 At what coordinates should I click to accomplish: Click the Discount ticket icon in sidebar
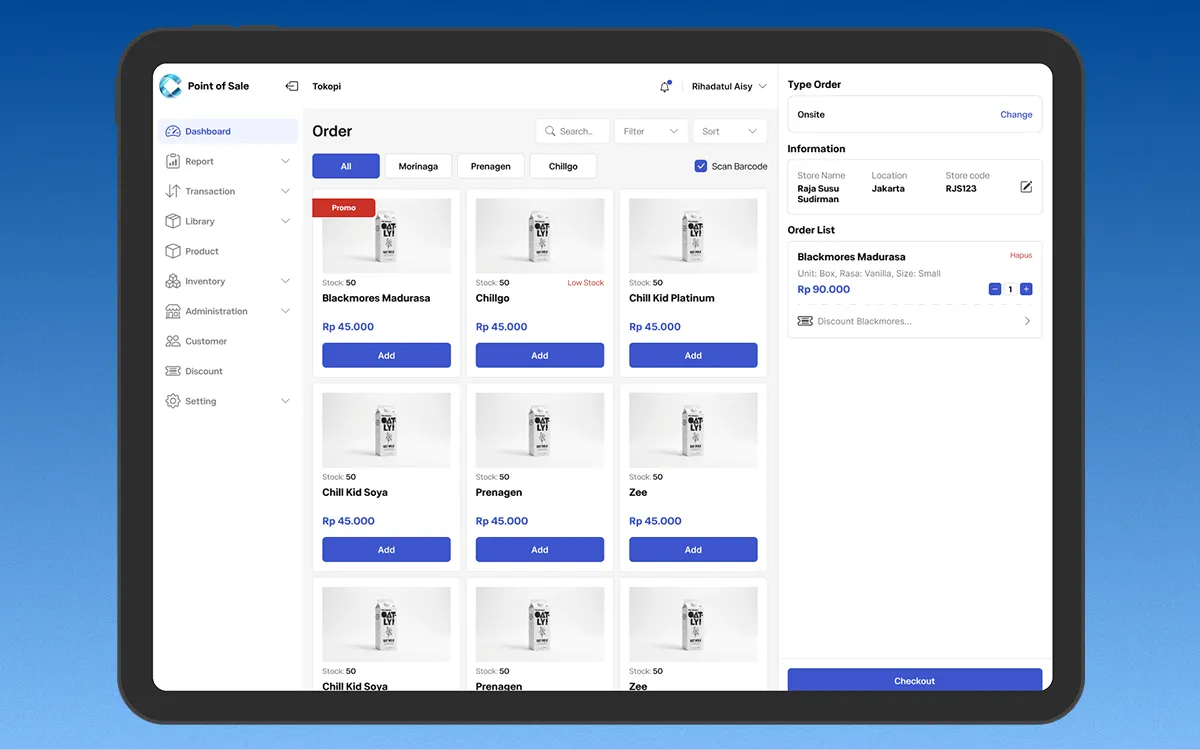[x=173, y=371]
